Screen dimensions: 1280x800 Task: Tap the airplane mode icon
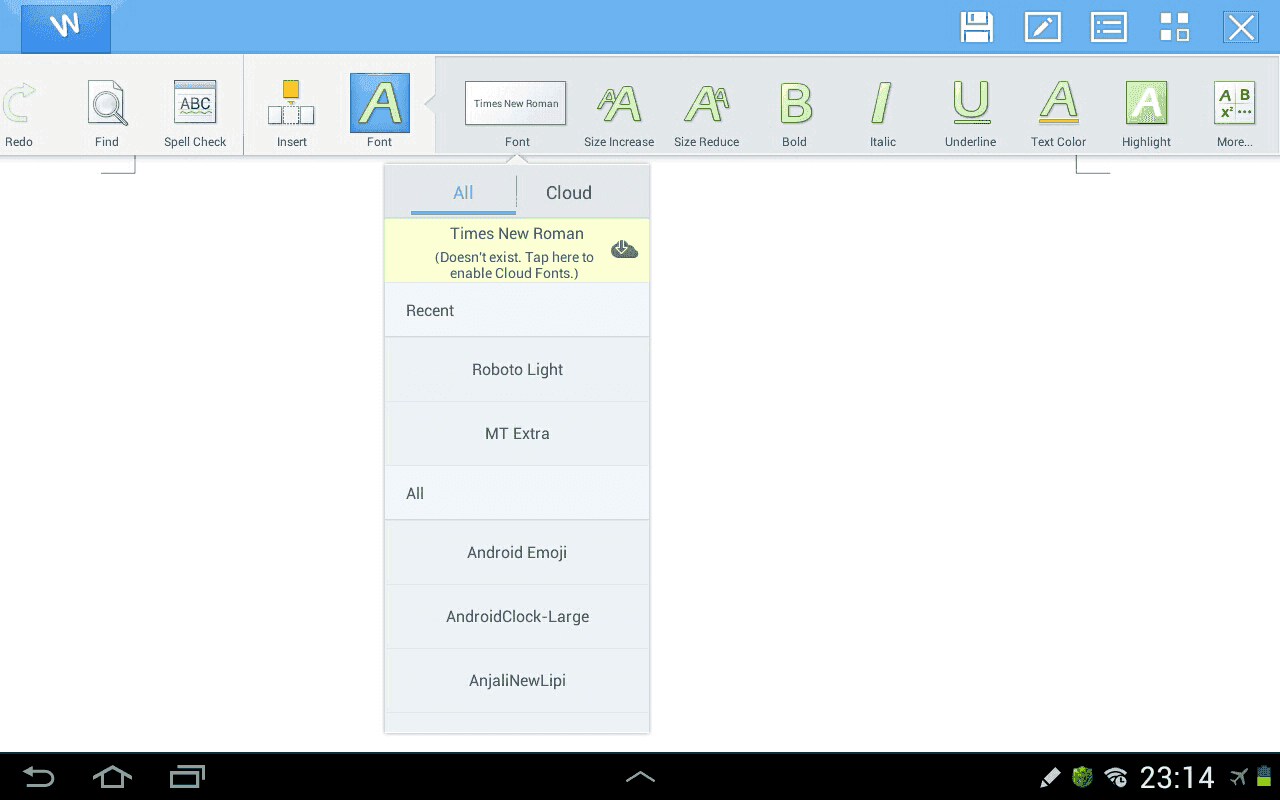pos(1240,777)
